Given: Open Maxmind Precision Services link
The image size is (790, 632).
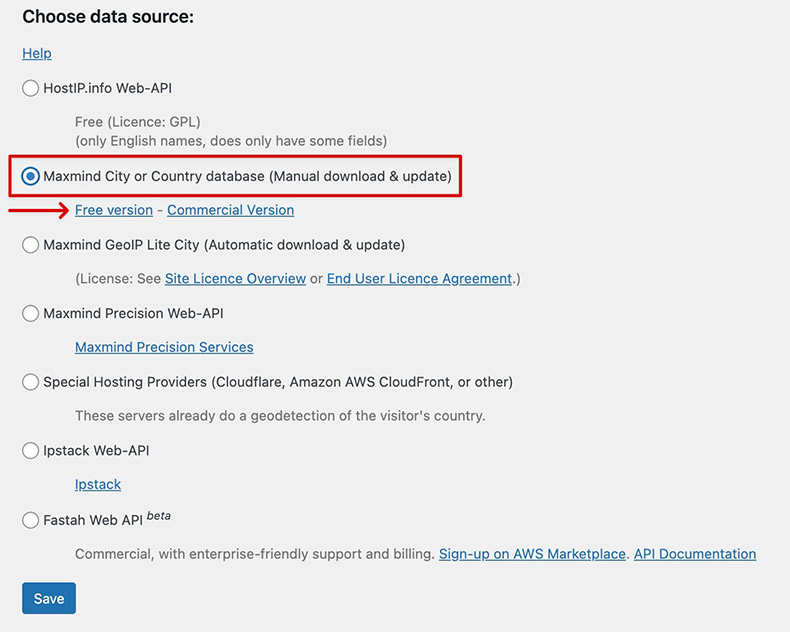Looking at the screenshot, I should pos(164,347).
